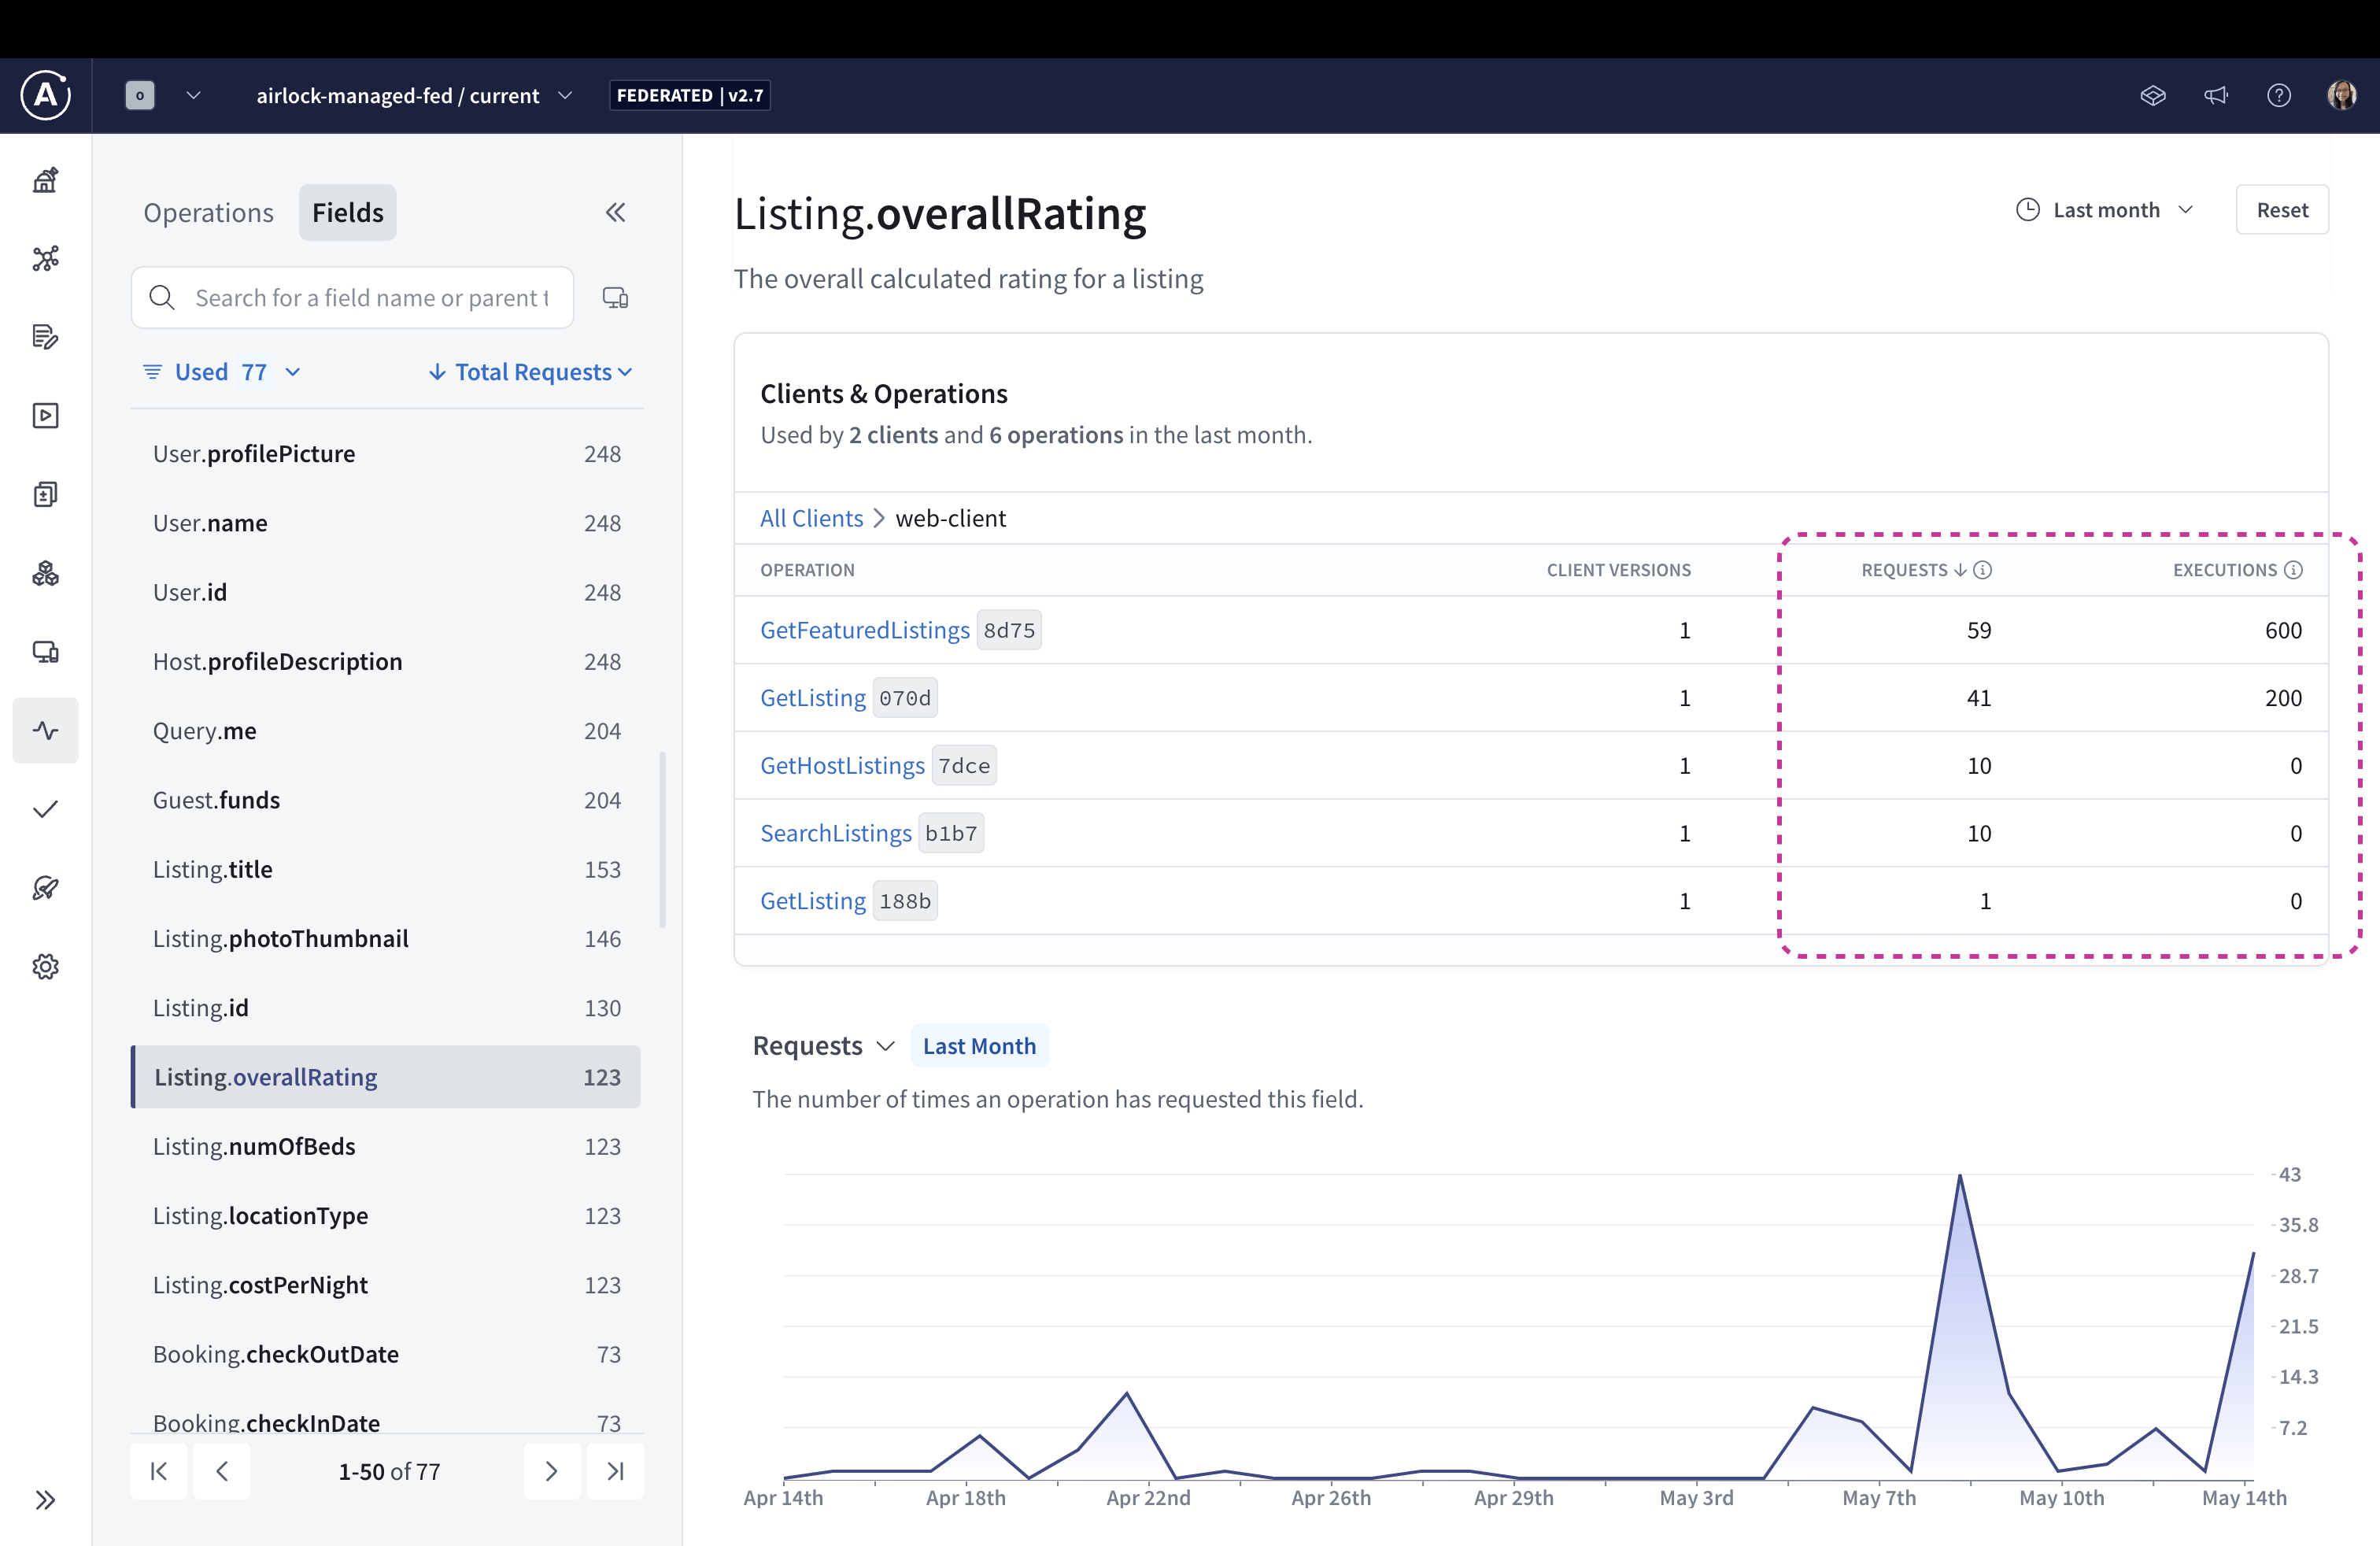The height and width of the screenshot is (1546, 2380).
Task: Select the Insights pulse icon in the sidebar
Action: pyautogui.click(x=45, y=730)
